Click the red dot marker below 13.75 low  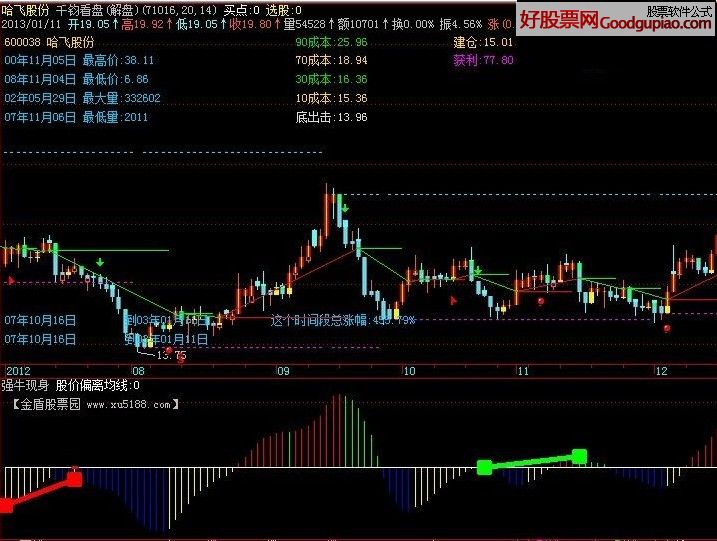click(x=180, y=360)
